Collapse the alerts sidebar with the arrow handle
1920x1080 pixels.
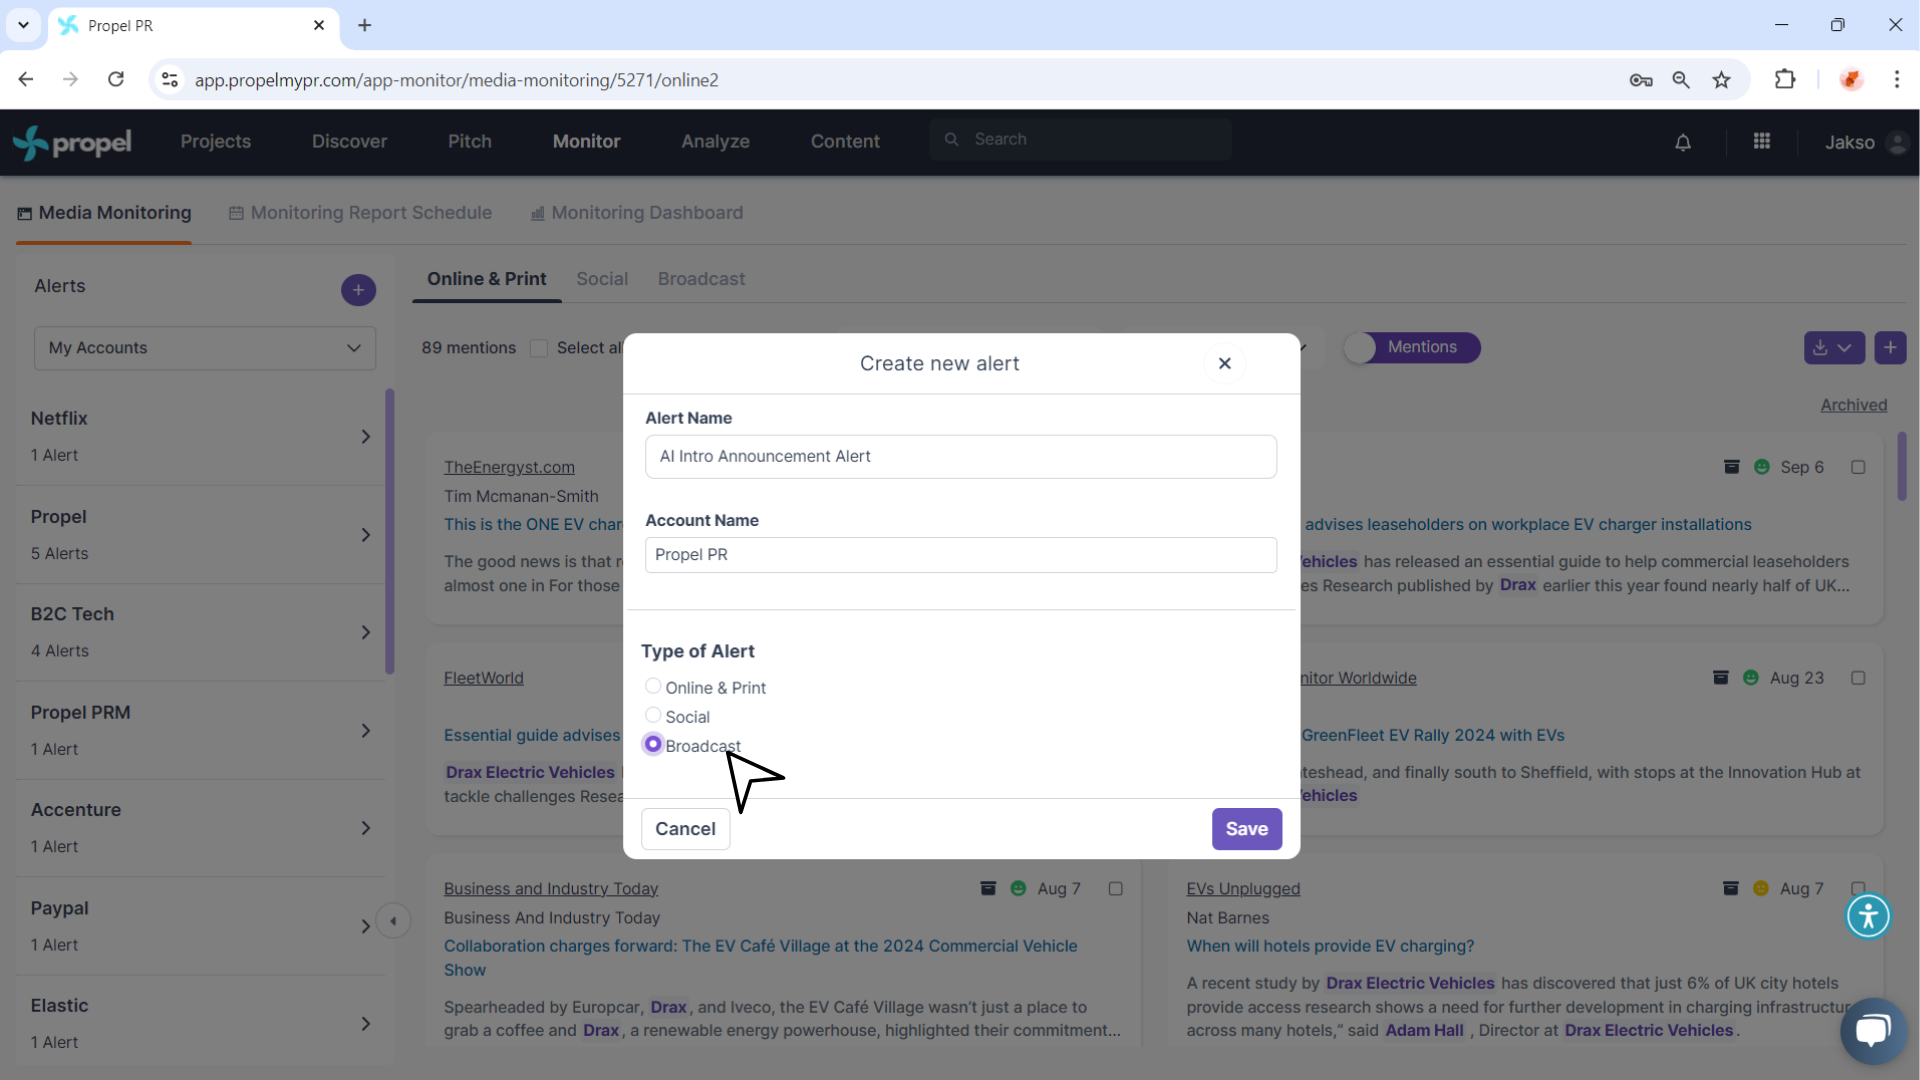coord(393,921)
